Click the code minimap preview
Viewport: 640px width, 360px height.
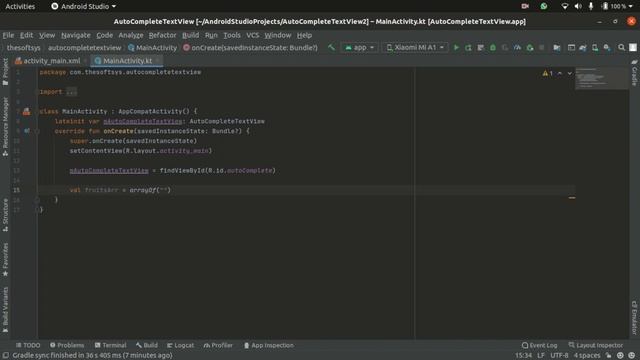(x=601, y=78)
